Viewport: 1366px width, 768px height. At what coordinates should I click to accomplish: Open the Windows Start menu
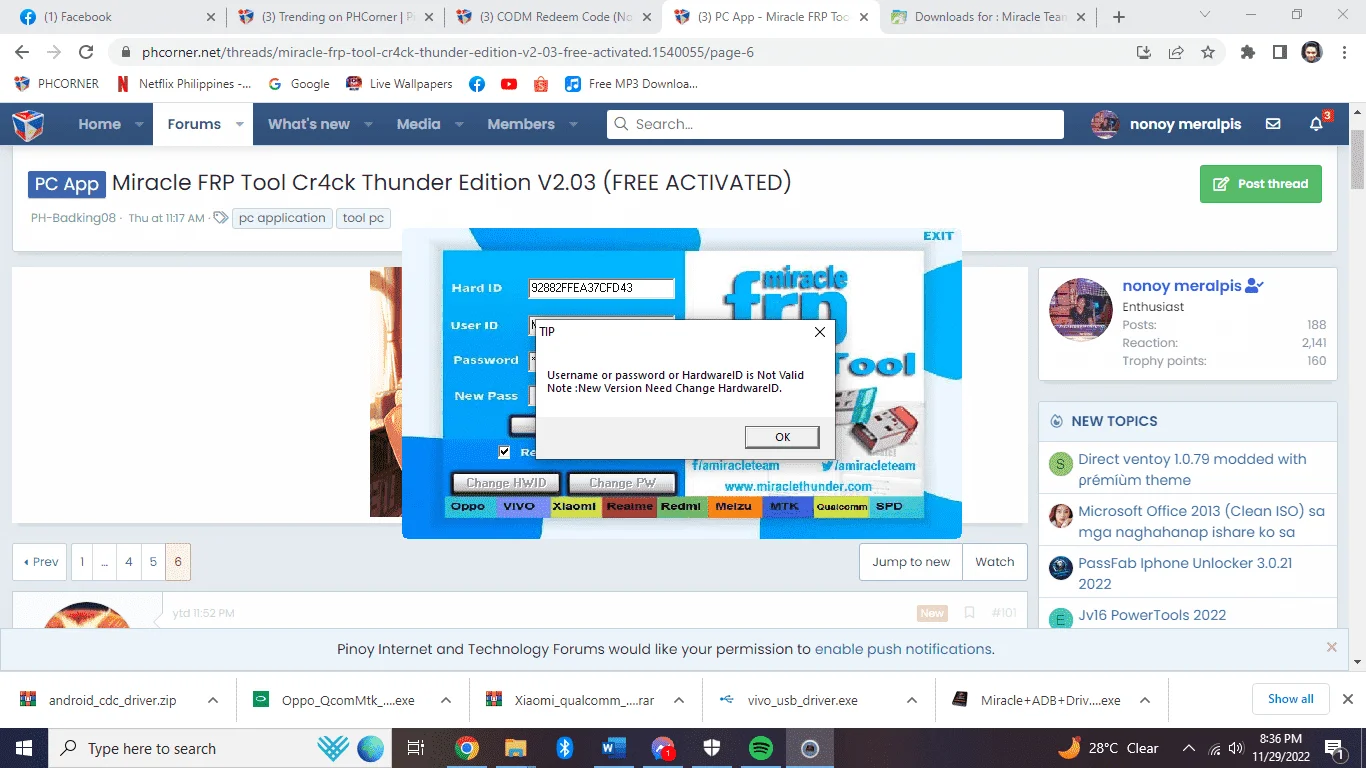point(24,748)
